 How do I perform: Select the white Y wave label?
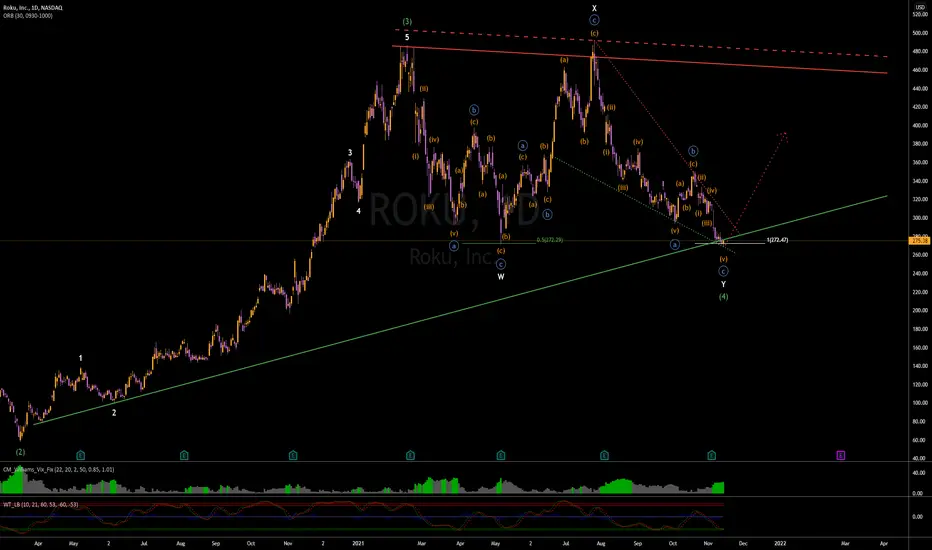click(x=723, y=284)
